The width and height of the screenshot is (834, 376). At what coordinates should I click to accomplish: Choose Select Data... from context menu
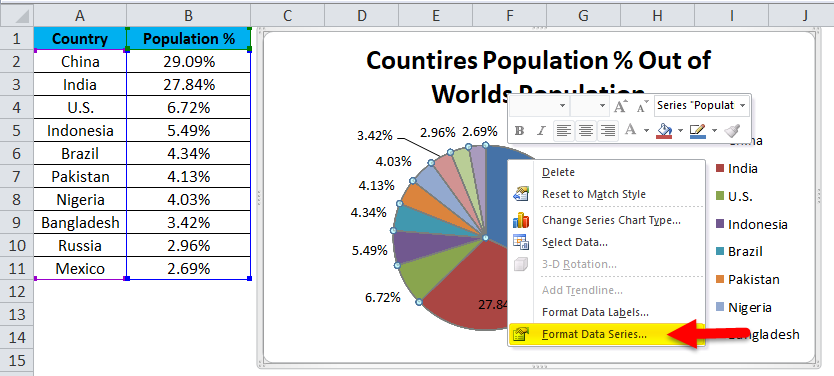tap(607, 242)
